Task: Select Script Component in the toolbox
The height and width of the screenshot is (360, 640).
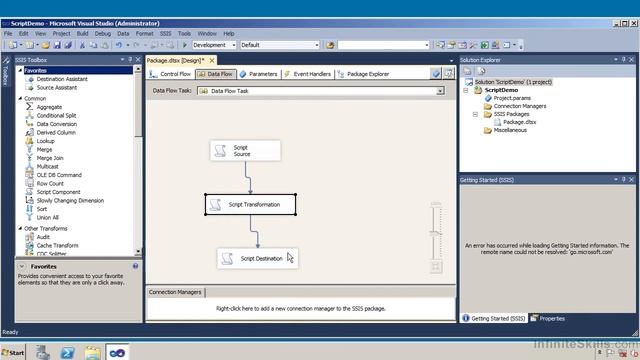Action: [58, 192]
